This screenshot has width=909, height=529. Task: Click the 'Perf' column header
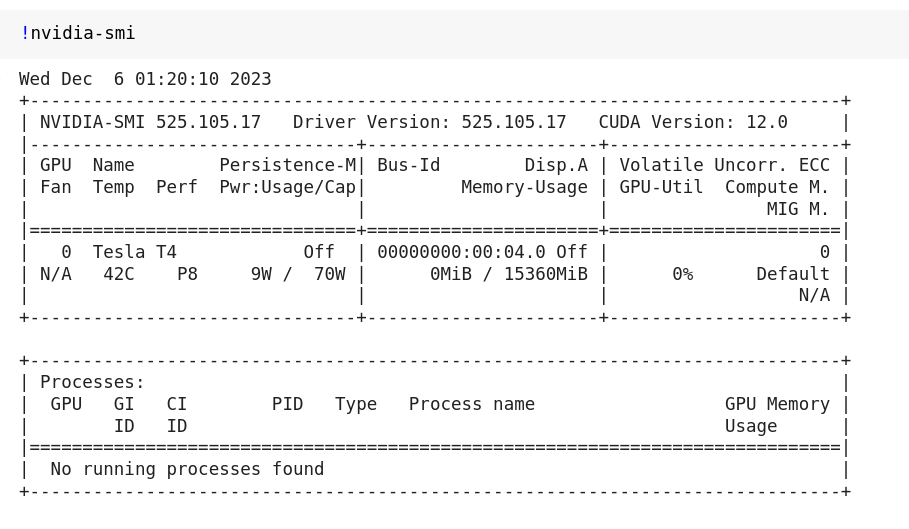[x=177, y=187]
